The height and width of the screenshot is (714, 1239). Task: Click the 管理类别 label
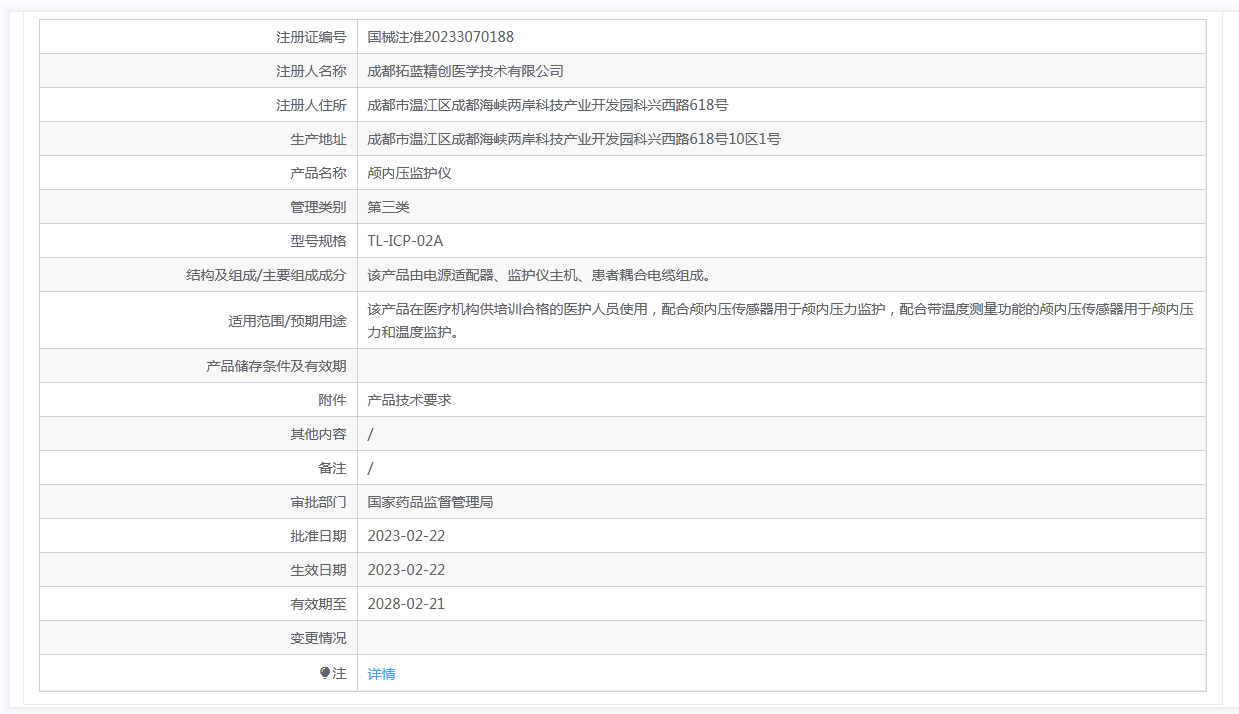[x=318, y=207]
